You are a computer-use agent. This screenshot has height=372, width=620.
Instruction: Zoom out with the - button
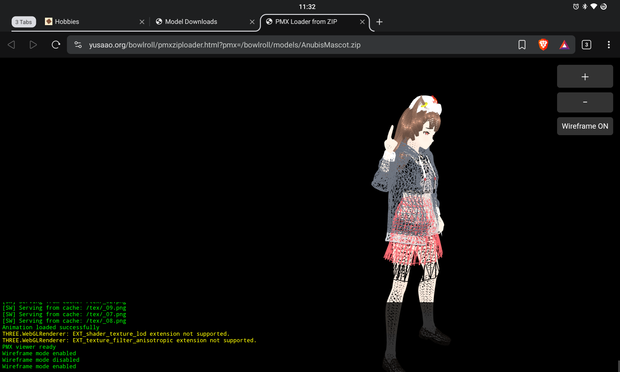[x=585, y=102]
